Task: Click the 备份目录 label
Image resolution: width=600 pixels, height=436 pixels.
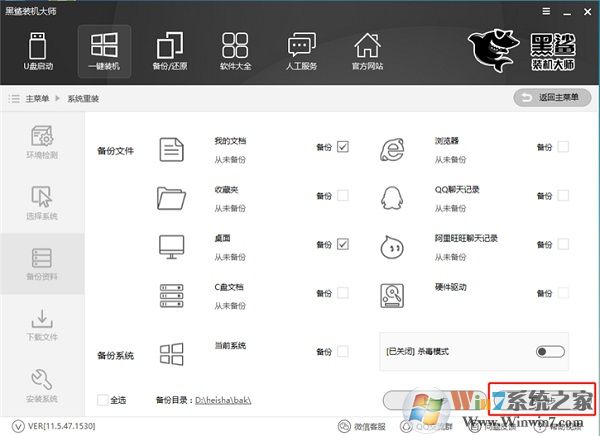Action: [x=173, y=400]
